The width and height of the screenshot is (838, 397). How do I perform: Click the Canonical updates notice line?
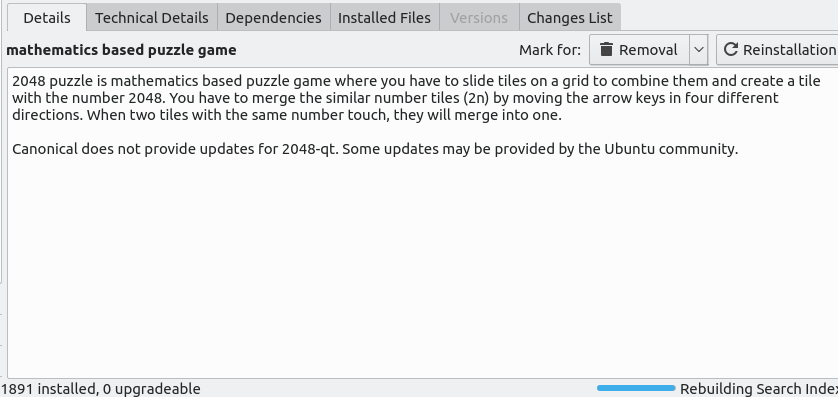pyautogui.click(x=375, y=149)
